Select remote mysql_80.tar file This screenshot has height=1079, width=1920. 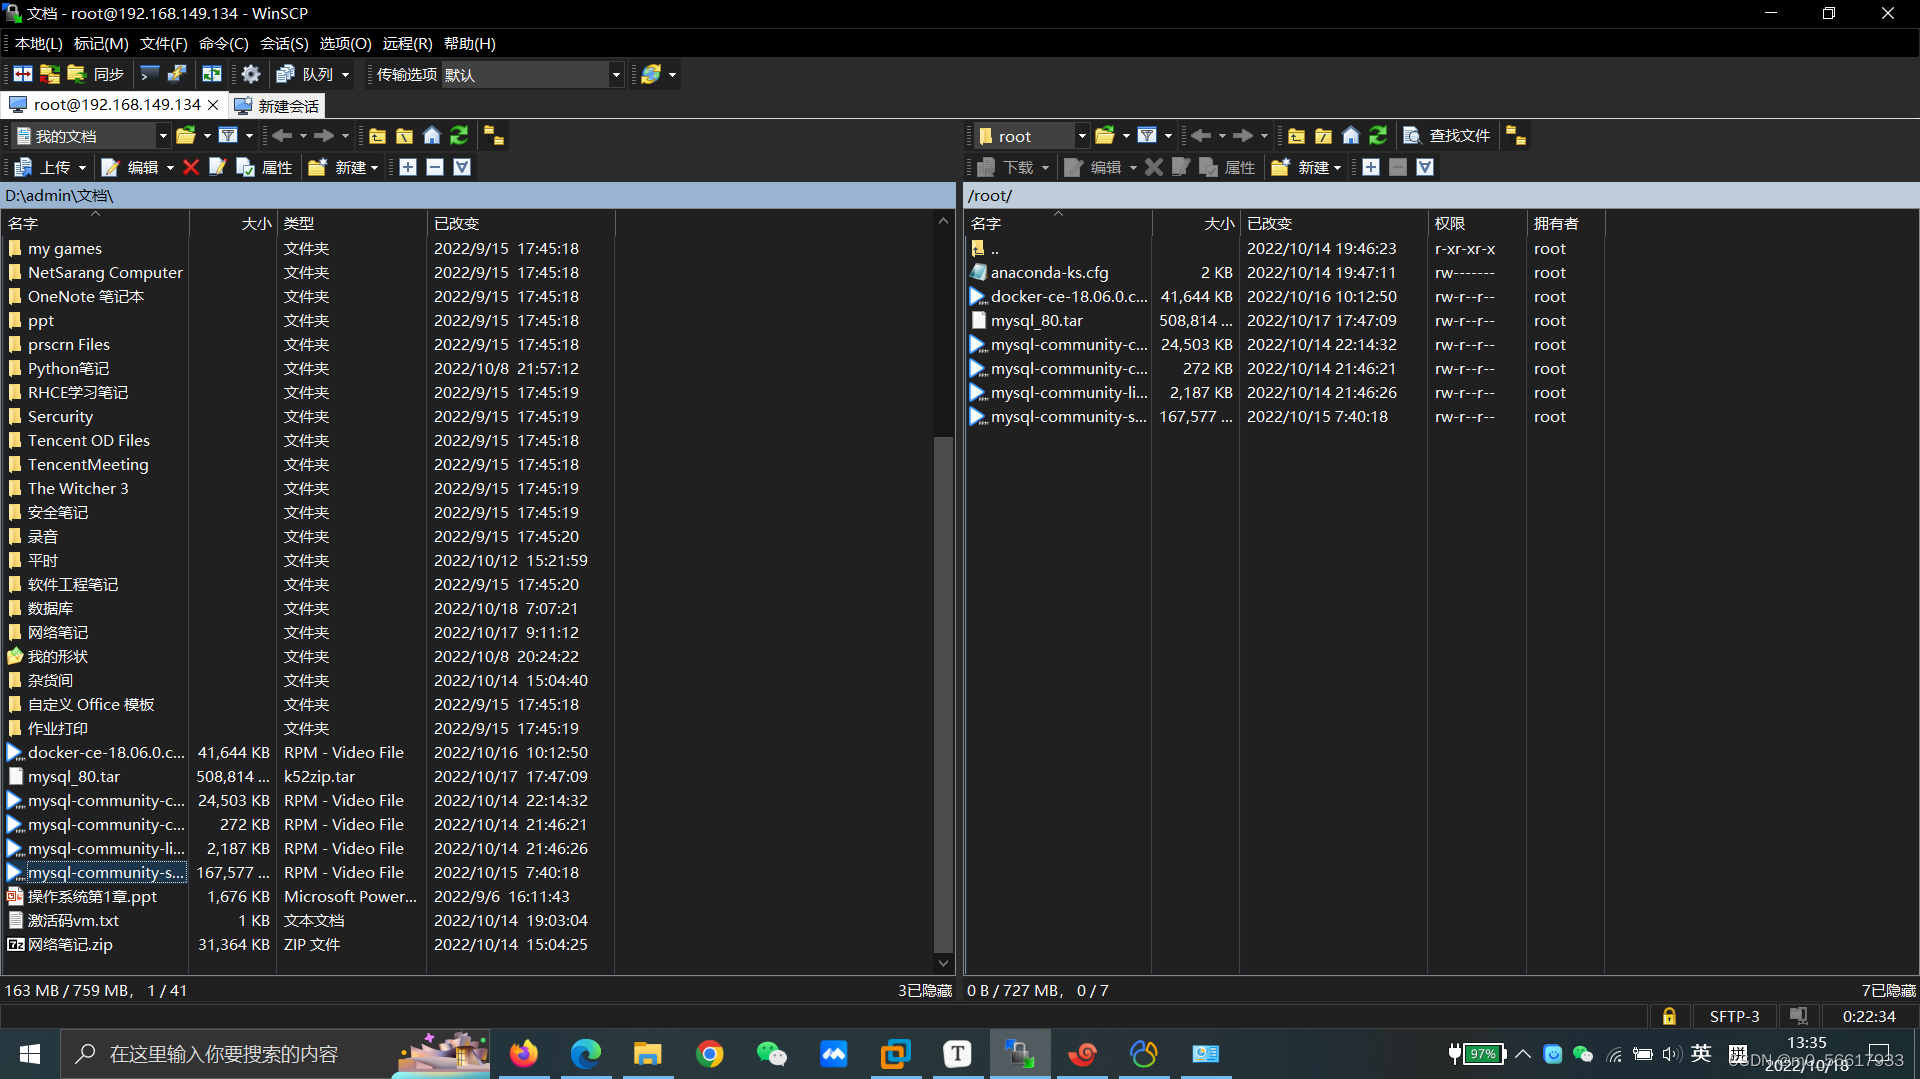[x=1036, y=321]
